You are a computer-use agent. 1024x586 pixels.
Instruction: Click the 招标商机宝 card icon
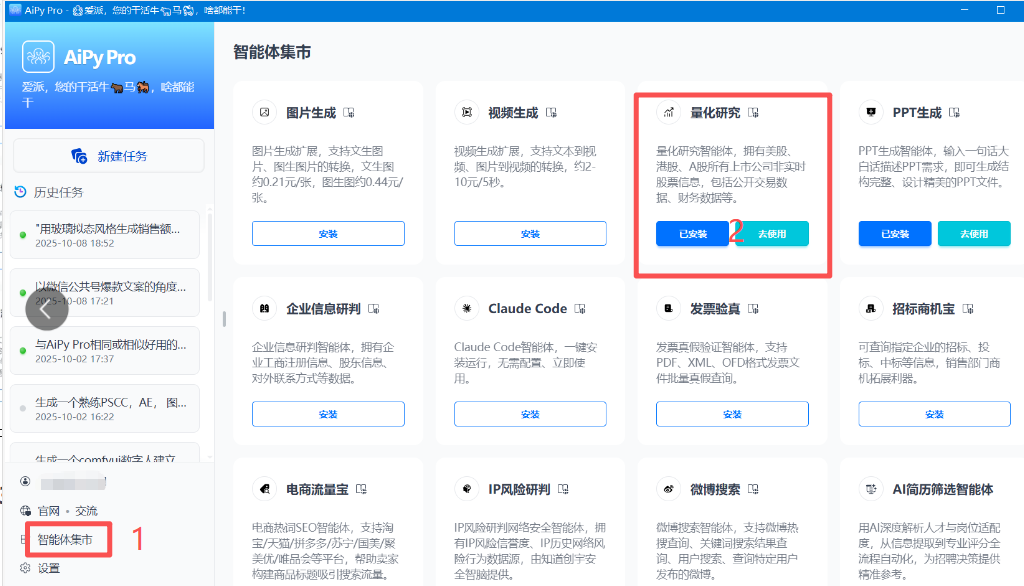point(871,308)
